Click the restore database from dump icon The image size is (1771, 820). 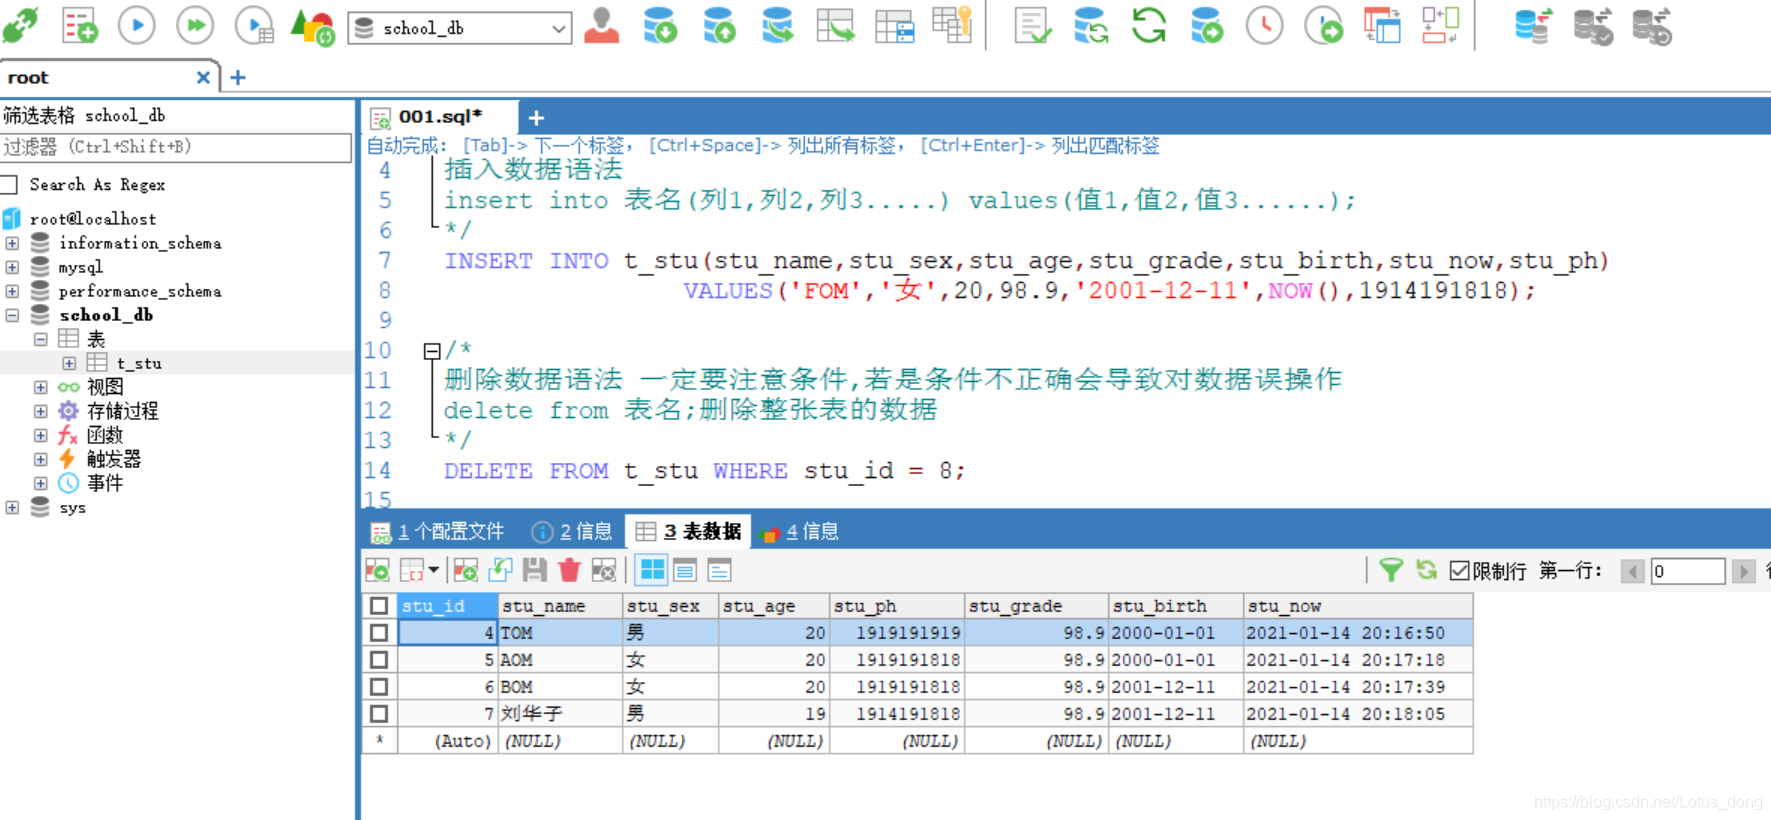click(777, 26)
